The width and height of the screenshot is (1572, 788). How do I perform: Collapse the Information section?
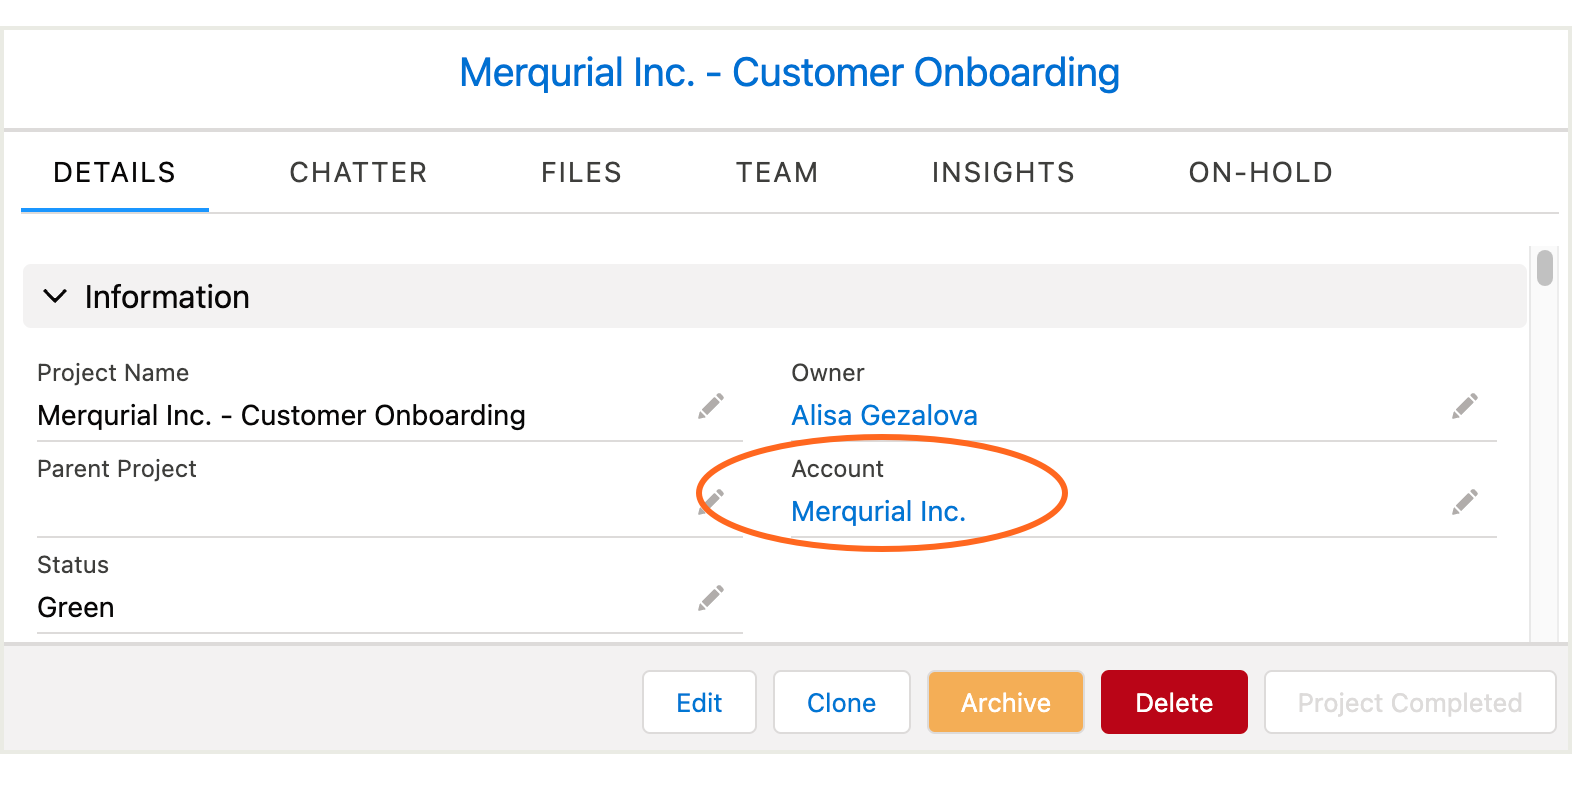tap(55, 296)
